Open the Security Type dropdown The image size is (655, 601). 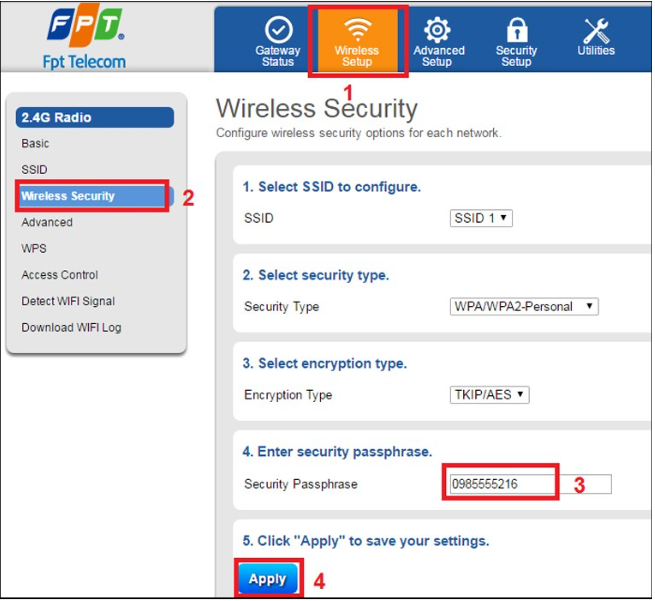click(524, 306)
